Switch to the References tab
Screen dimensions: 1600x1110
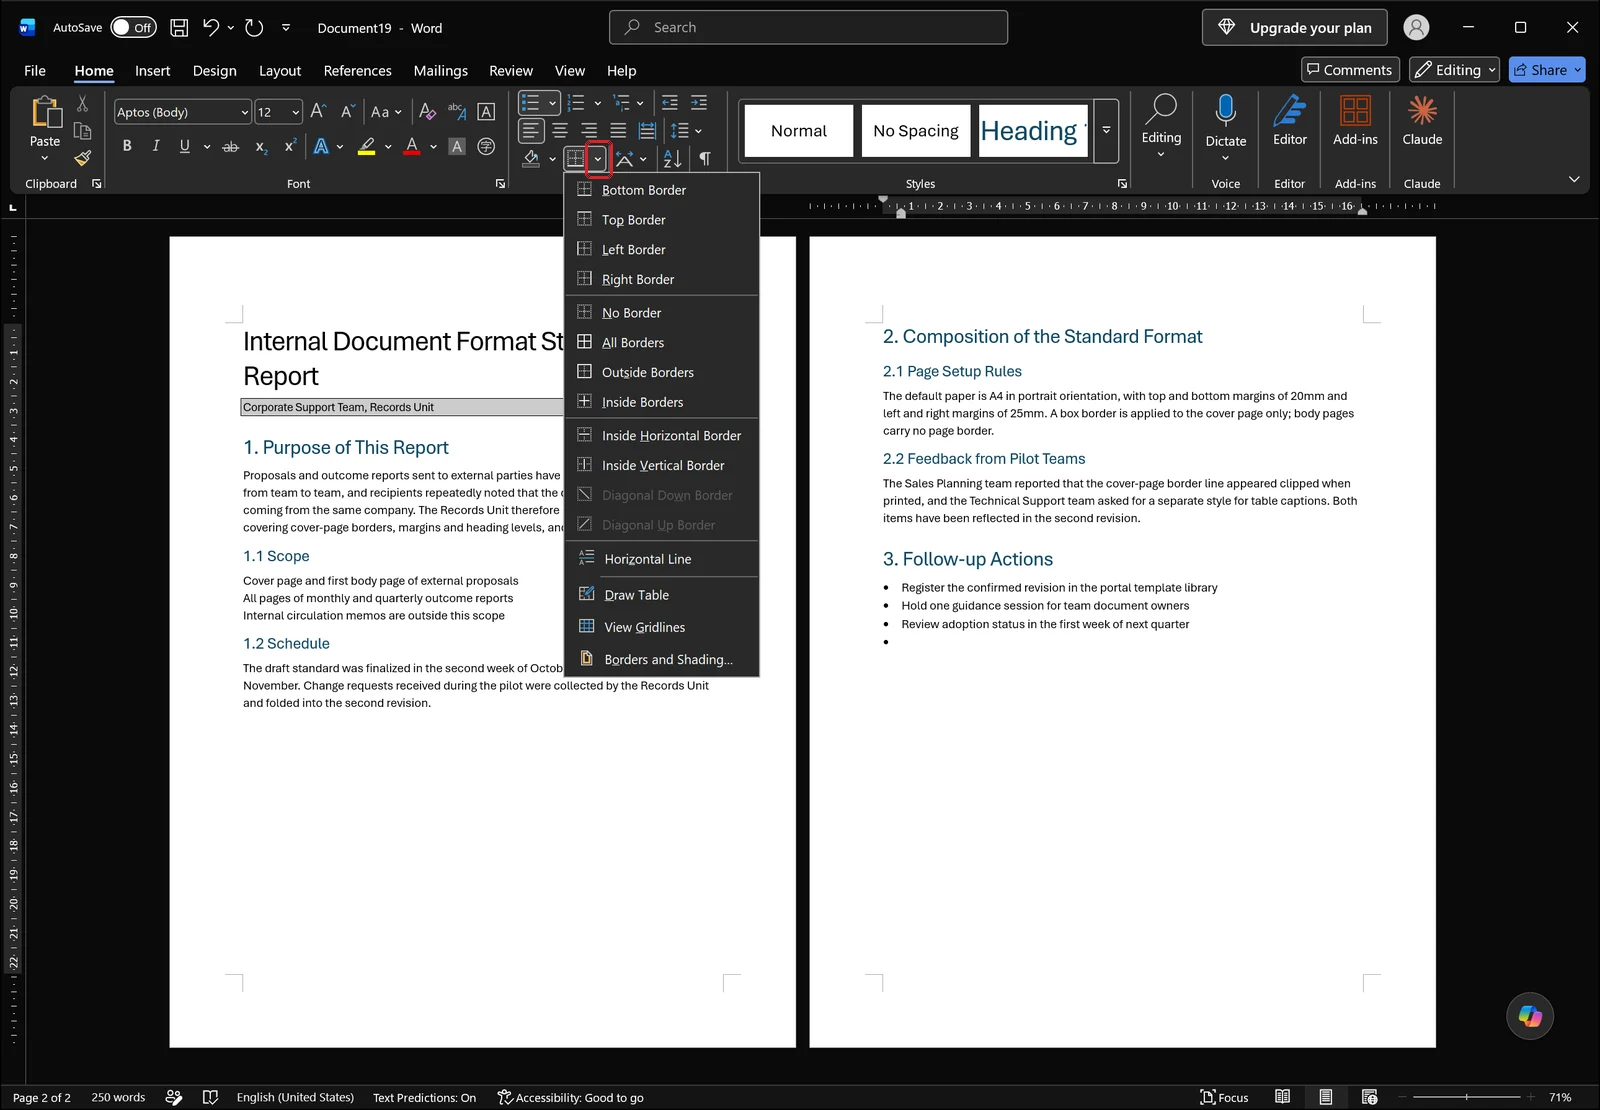tap(357, 70)
